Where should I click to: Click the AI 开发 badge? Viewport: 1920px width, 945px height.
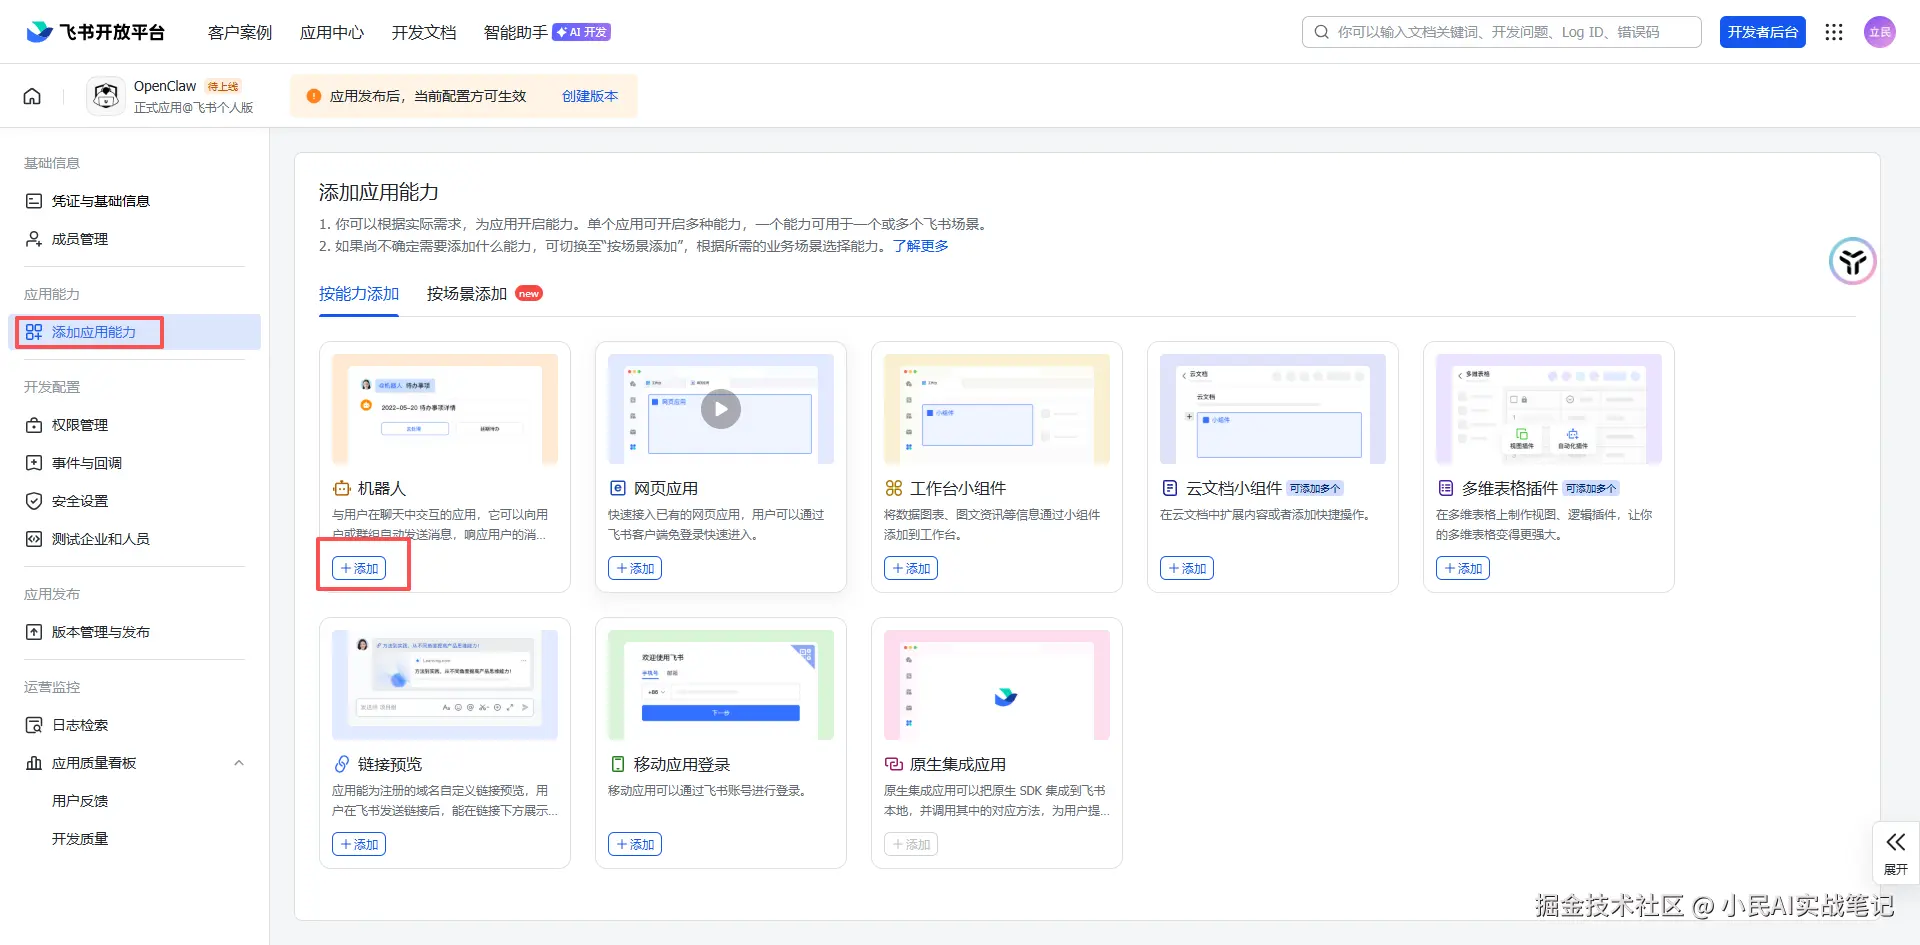pos(582,32)
